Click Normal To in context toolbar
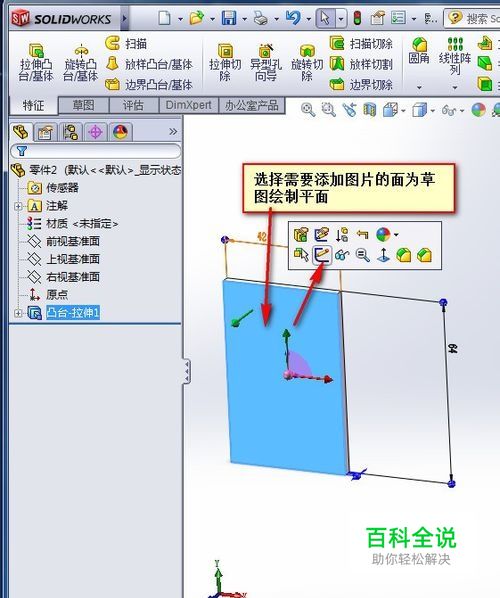 (x=383, y=254)
